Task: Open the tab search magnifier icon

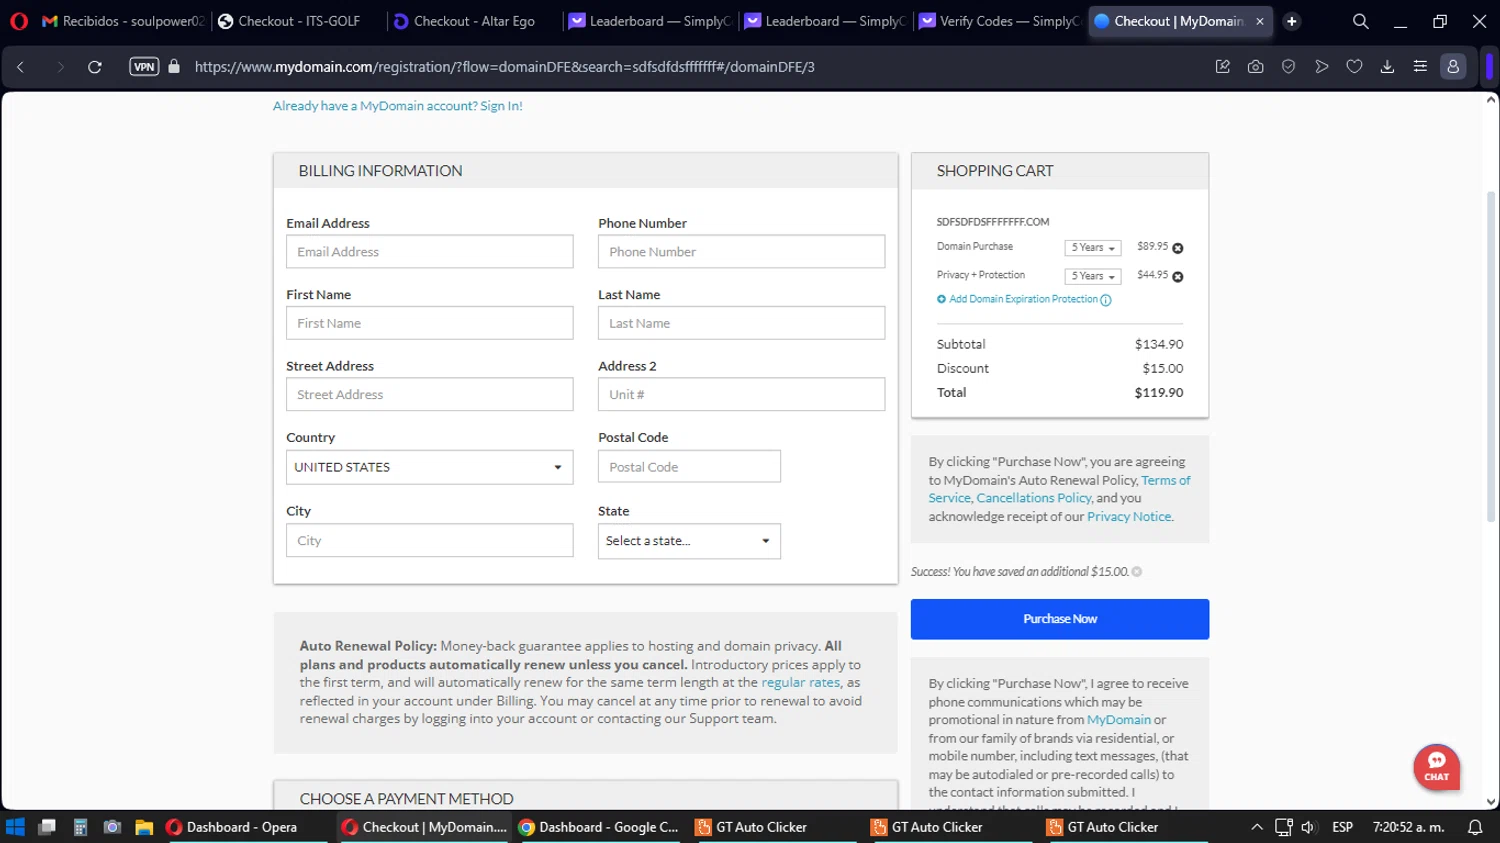Action: point(1360,21)
